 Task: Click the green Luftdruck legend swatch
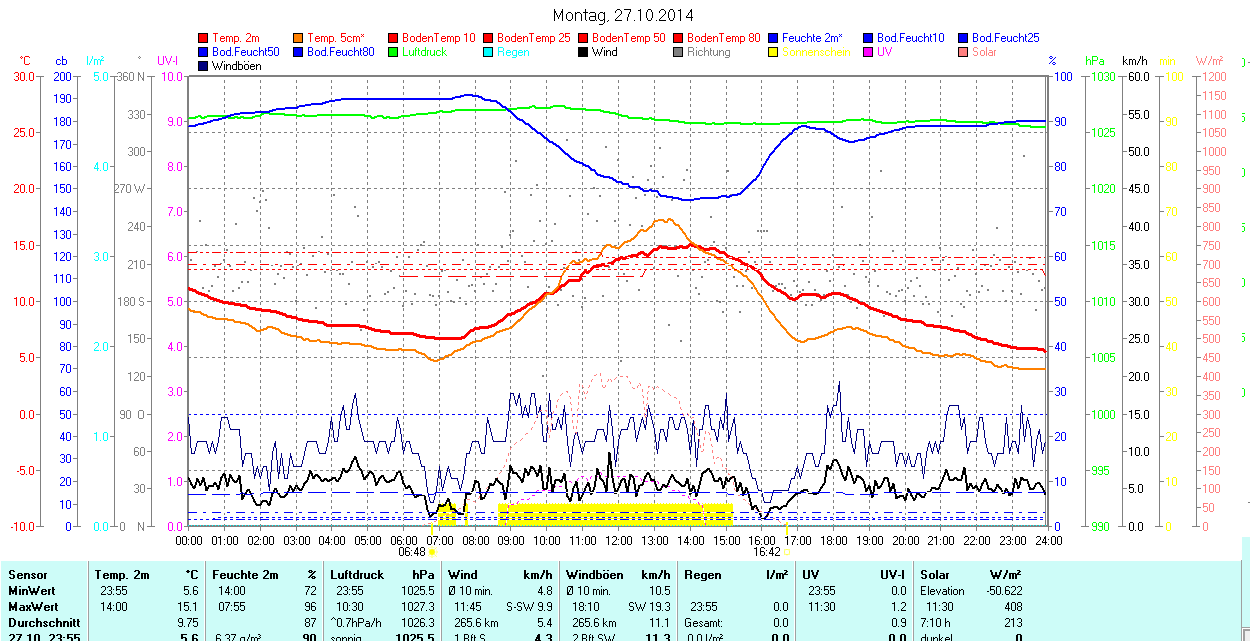pos(394,52)
